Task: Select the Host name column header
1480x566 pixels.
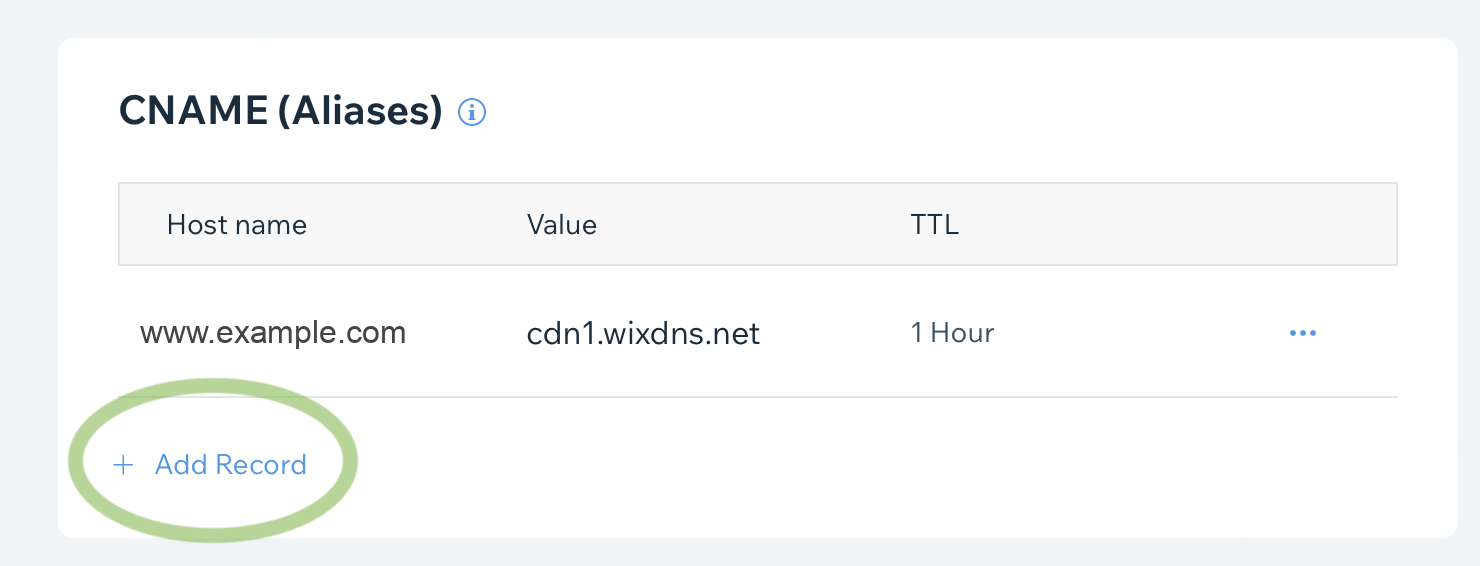Action: [x=237, y=225]
